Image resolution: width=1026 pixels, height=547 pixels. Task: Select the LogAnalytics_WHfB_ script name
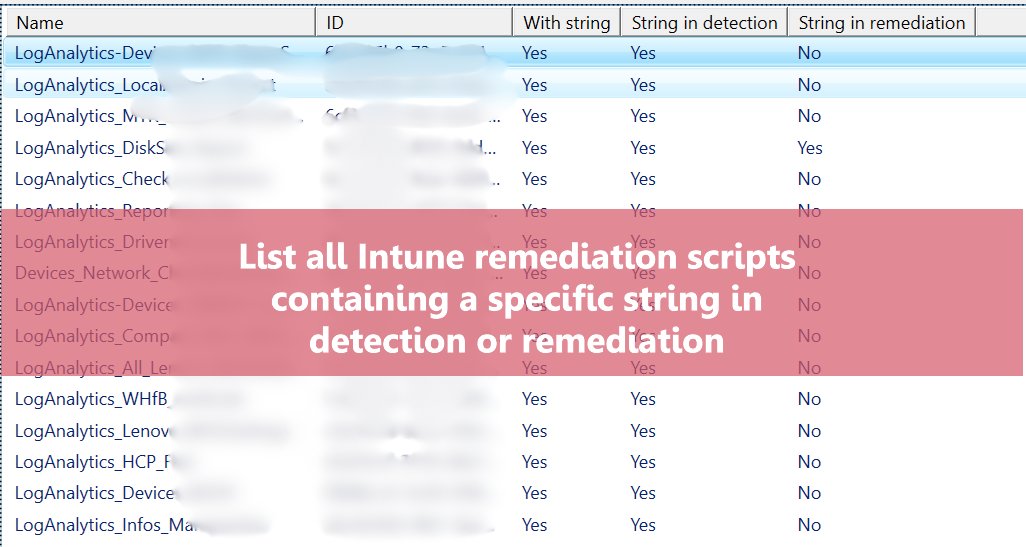click(x=92, y=399)
